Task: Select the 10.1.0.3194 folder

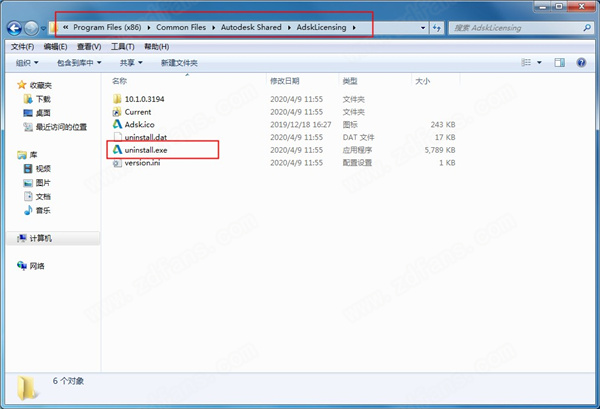Action: tap(144, 99)
